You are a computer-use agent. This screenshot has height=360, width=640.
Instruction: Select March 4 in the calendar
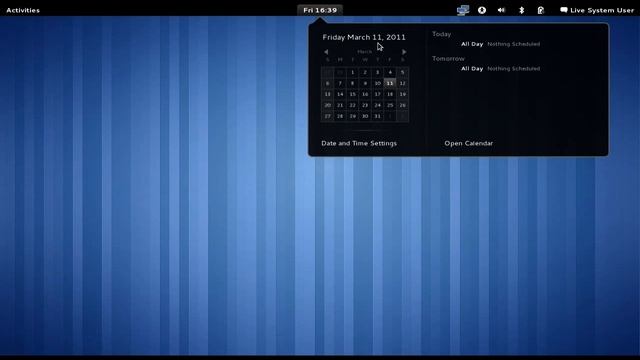pyautogui.click(x=390, y=72)
